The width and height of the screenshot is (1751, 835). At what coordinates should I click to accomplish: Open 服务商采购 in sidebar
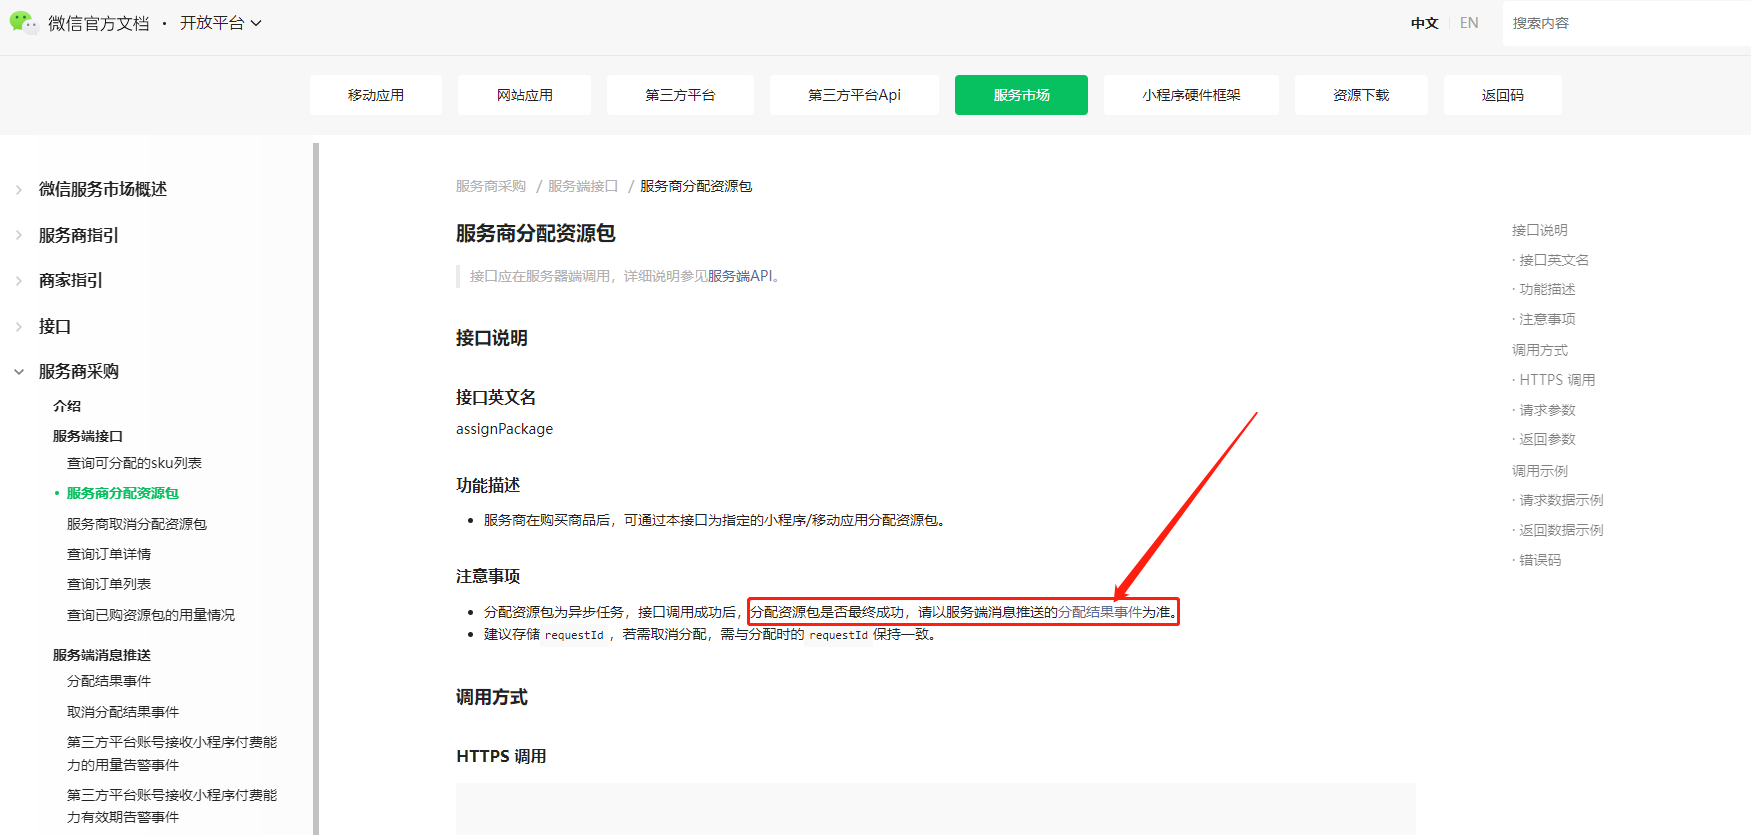[x=79, y=371]
